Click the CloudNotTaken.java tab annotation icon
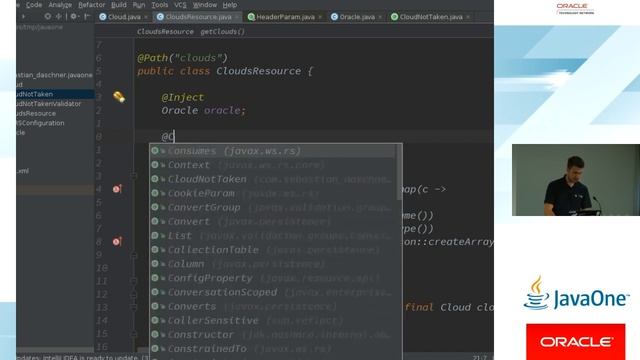The image size is (640, 360). (x=394, y=17)
